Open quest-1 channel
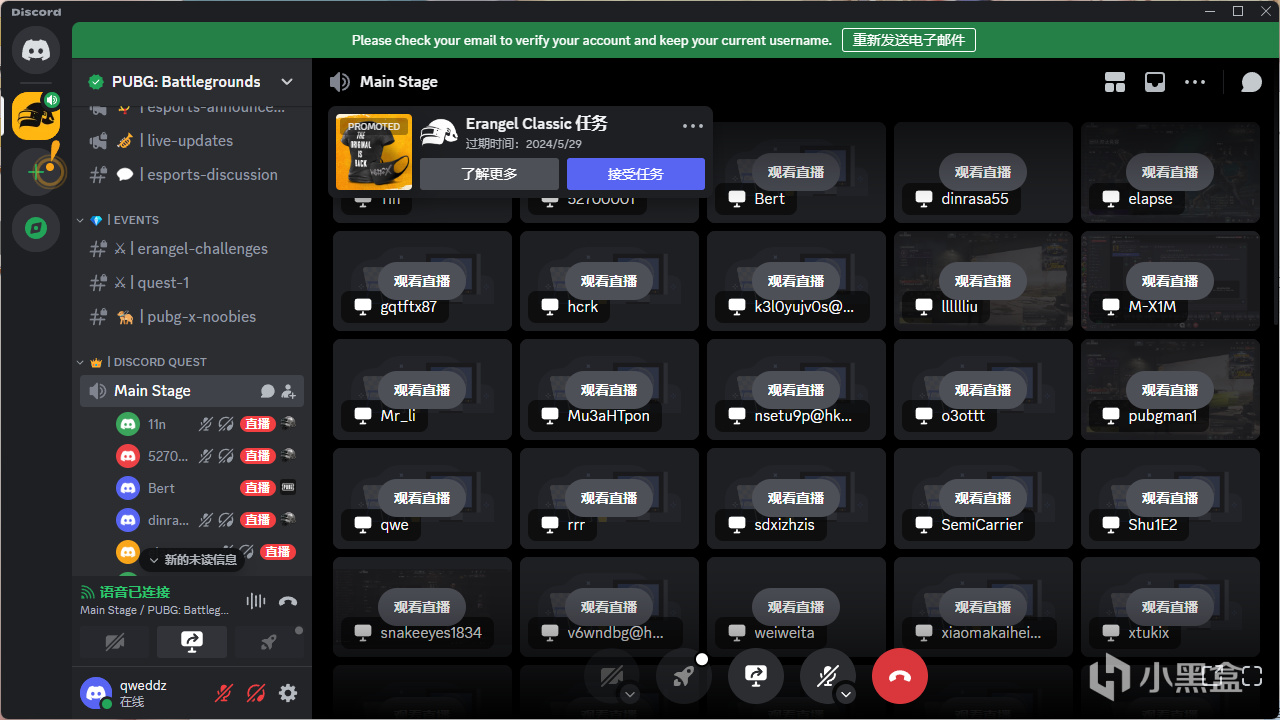This screenshot has width=1280, height=720. pyautogui.click(x=192, y=283)
